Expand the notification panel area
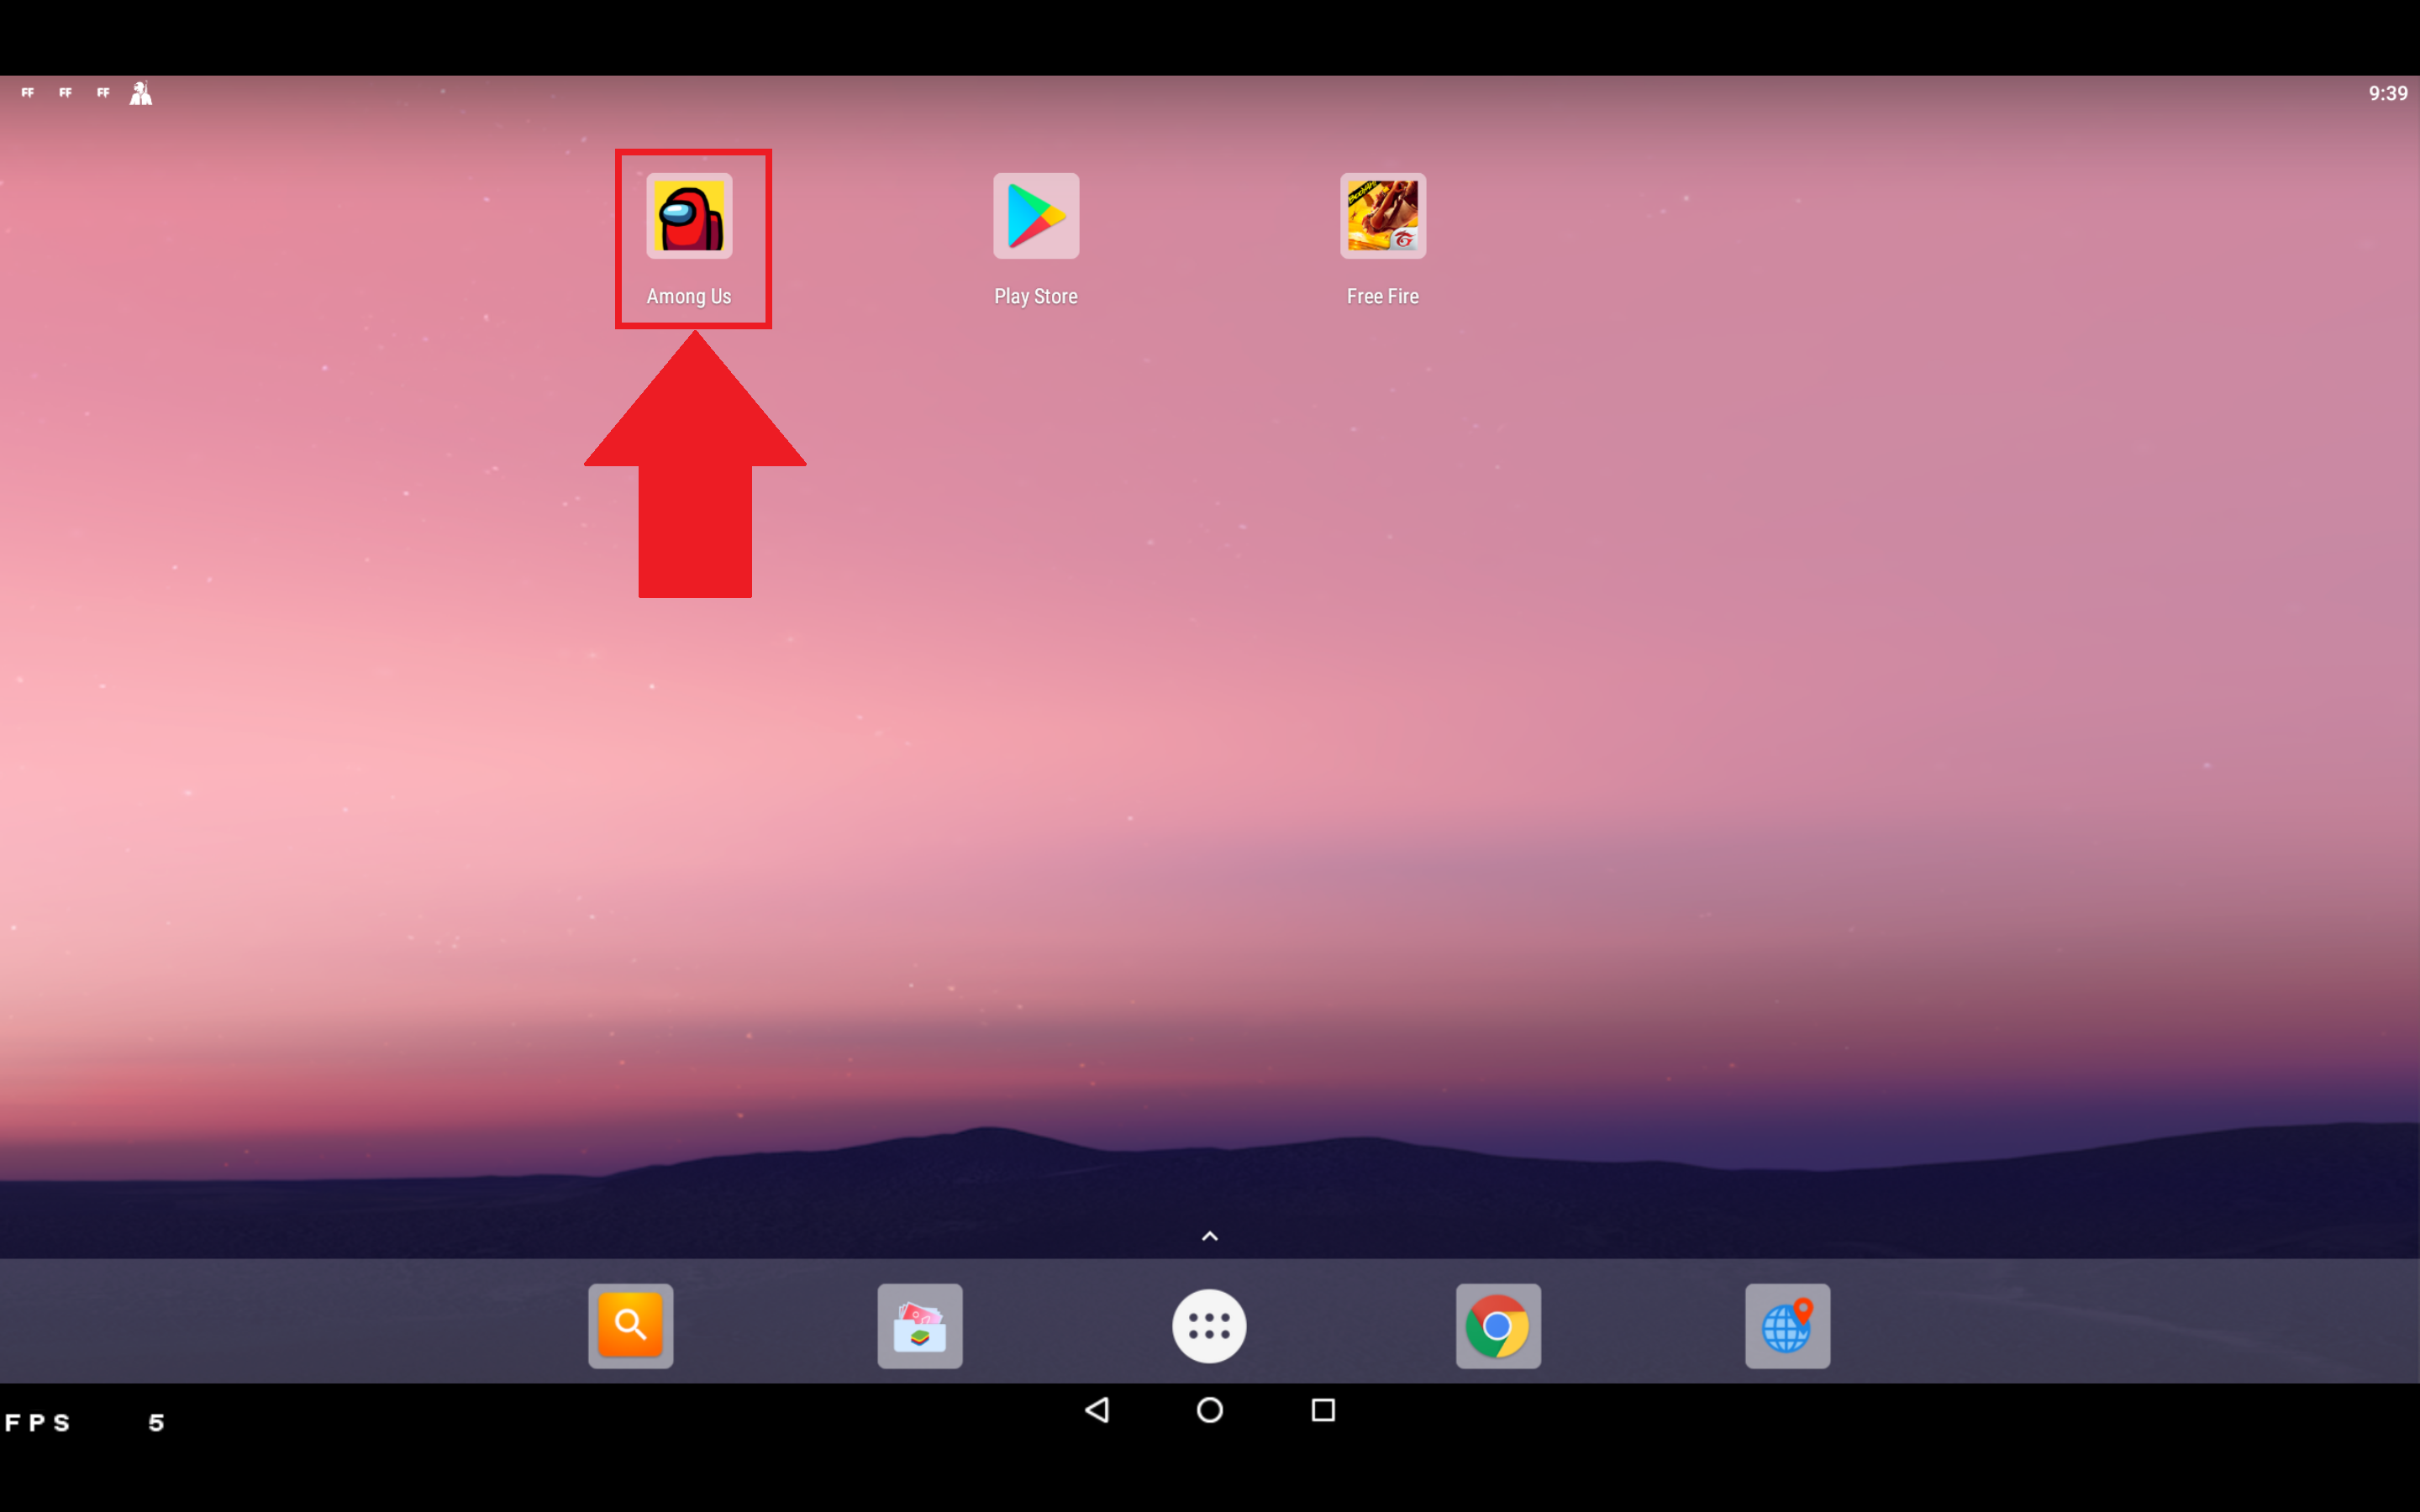This screenshot has width=2420, height=1512. tap(1209, 92)
